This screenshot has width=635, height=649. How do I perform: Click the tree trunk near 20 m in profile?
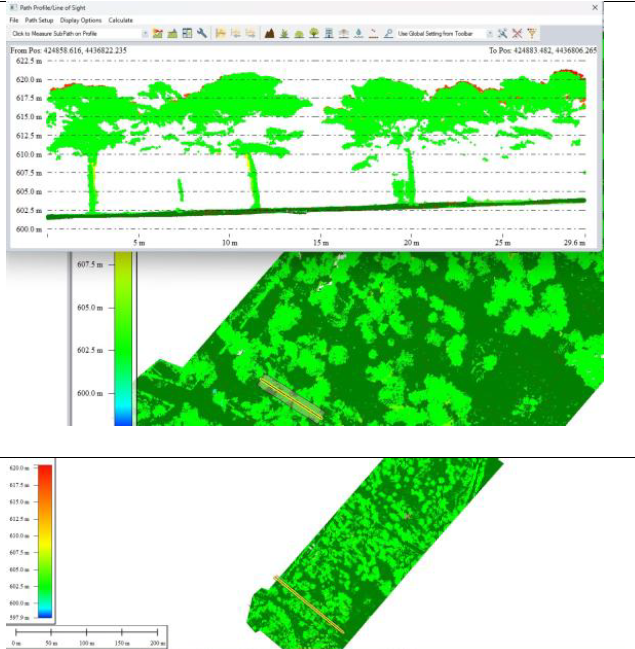[410, 180]
